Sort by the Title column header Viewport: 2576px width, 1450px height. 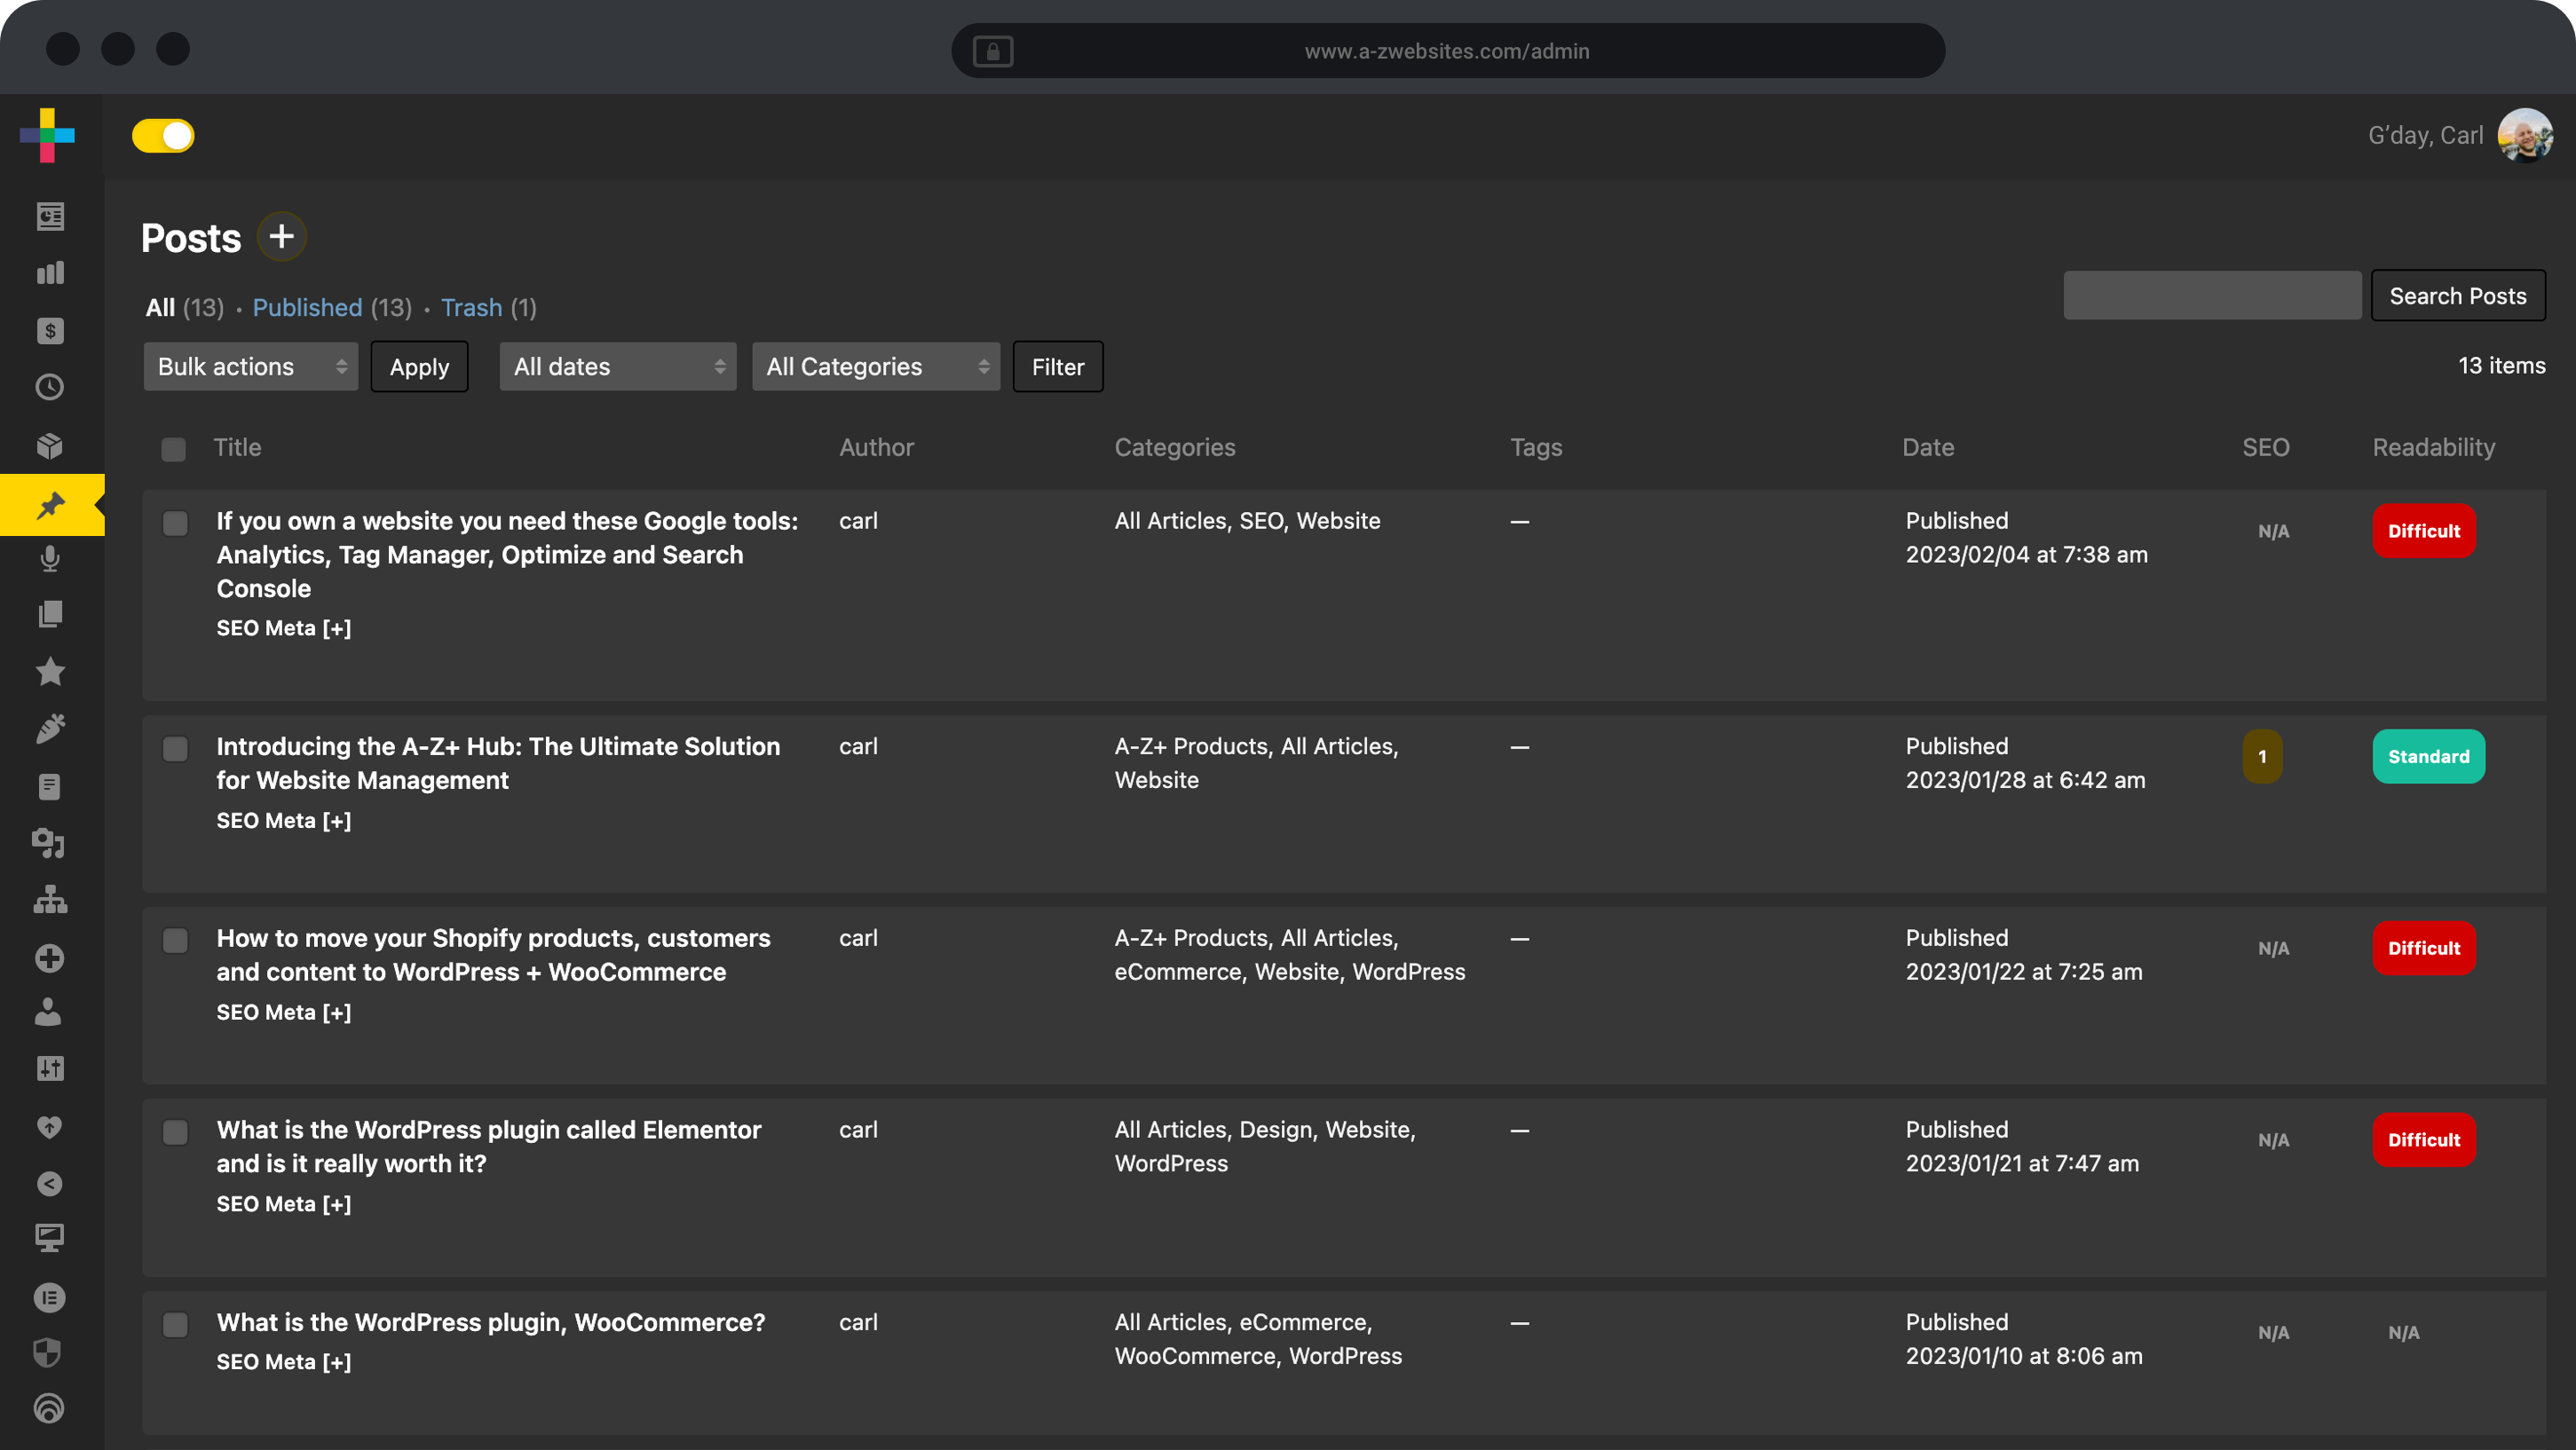coord(238,448)
